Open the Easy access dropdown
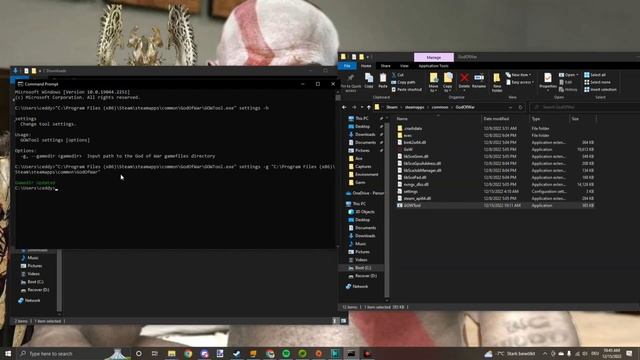640x360 pixels. click(520, 82)
